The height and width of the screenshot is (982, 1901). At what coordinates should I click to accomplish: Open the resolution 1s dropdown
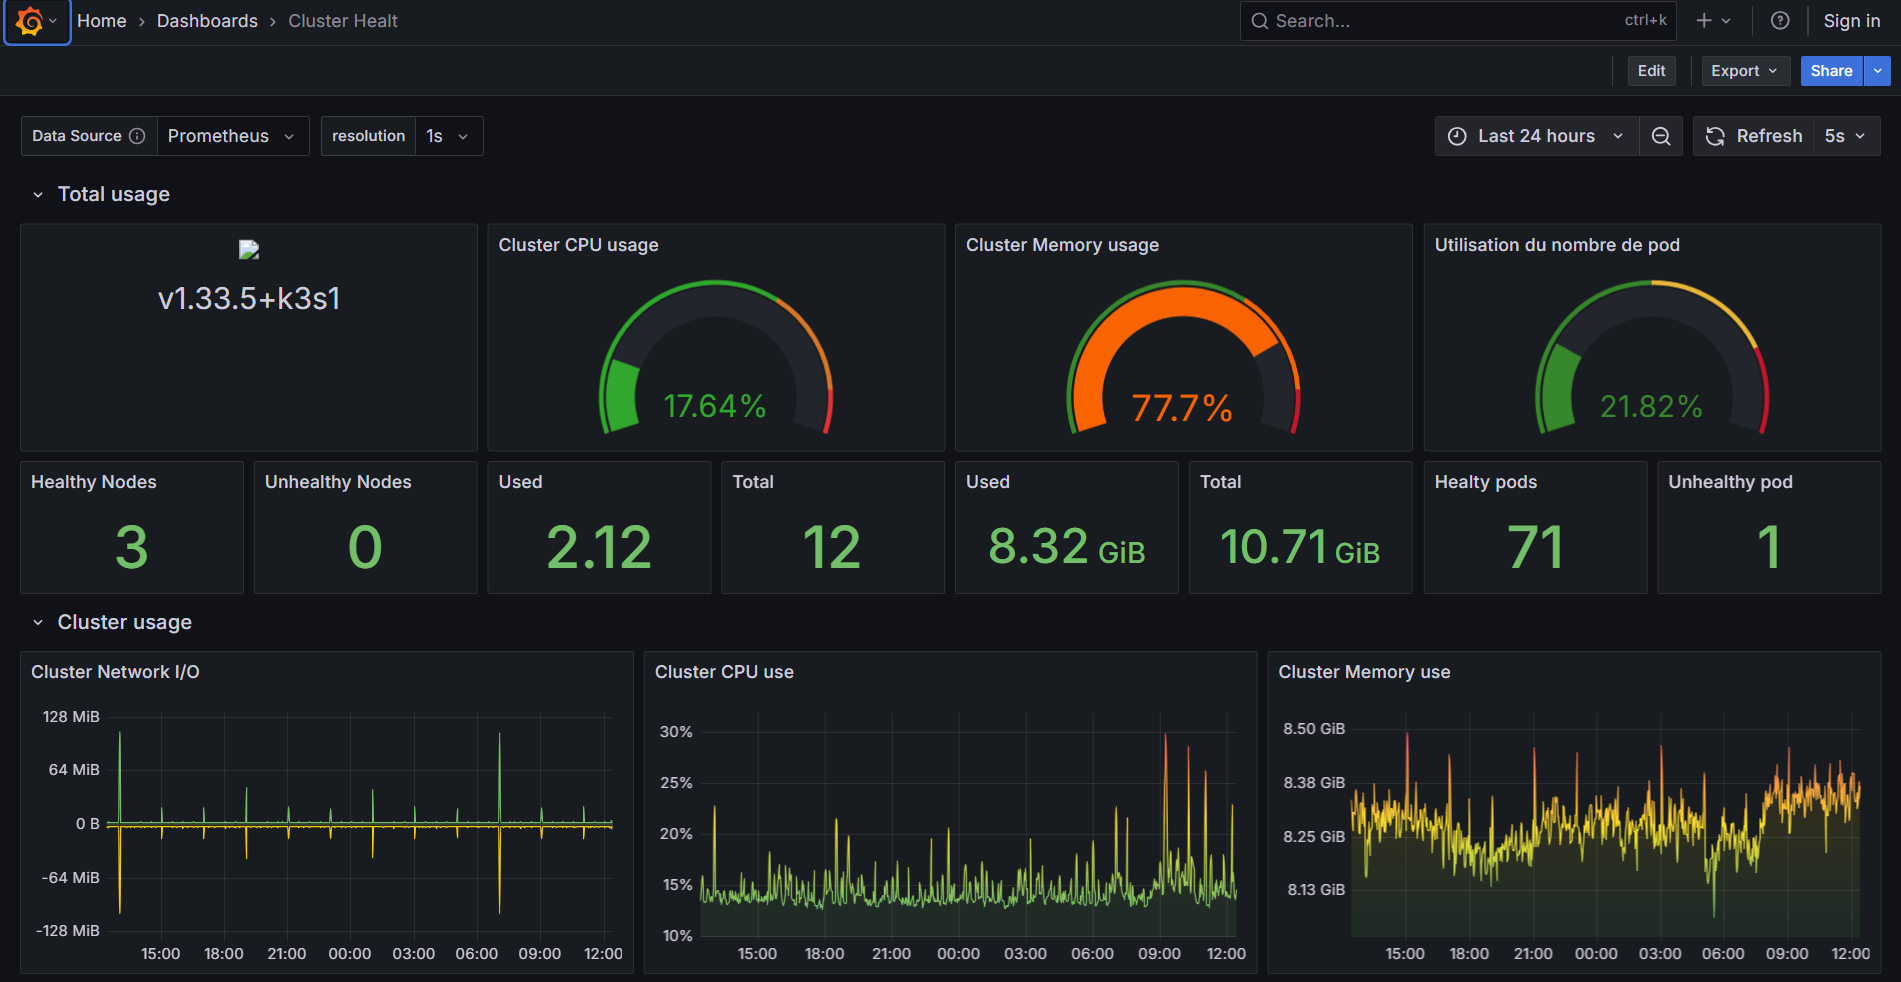(x=449, y=136)
